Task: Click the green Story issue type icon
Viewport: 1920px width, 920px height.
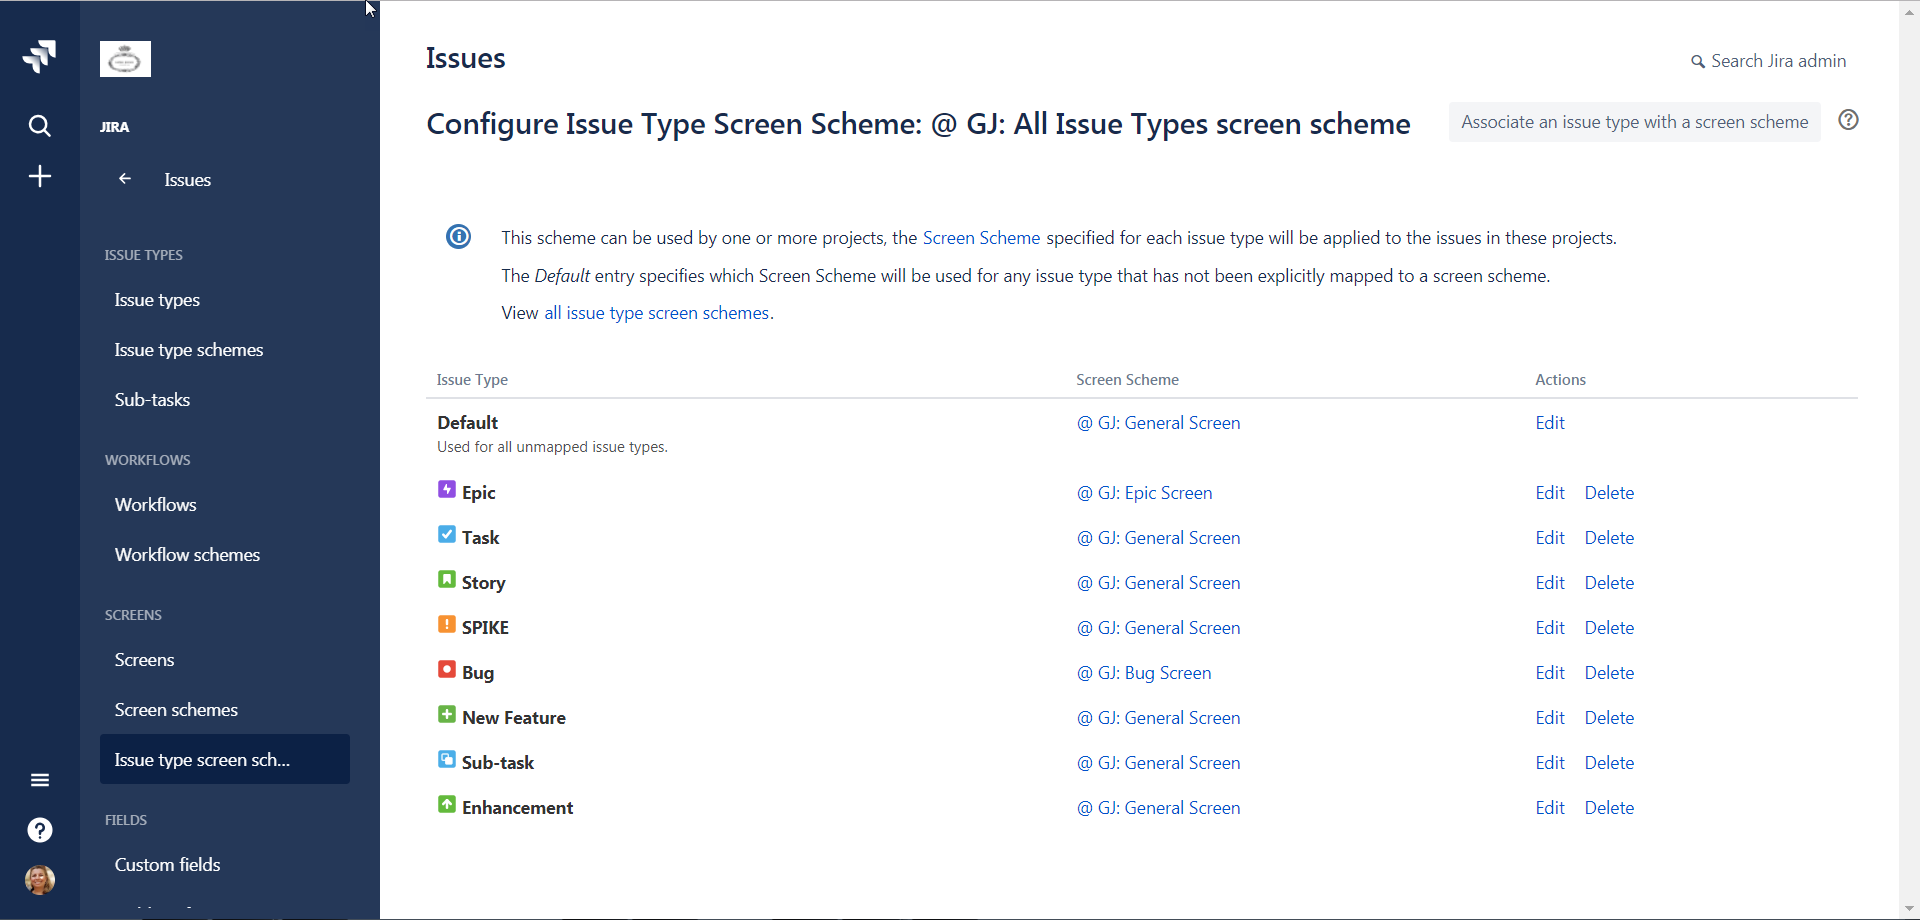Action: [x=446, y=579]
